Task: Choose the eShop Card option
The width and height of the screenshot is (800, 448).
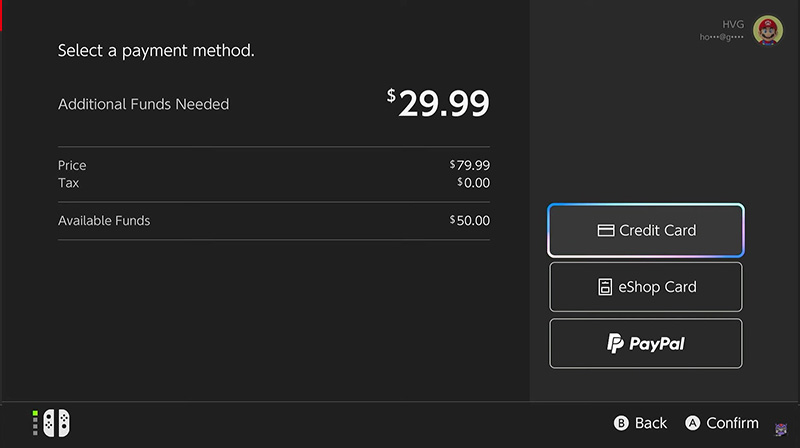Action: click(645, 287)
